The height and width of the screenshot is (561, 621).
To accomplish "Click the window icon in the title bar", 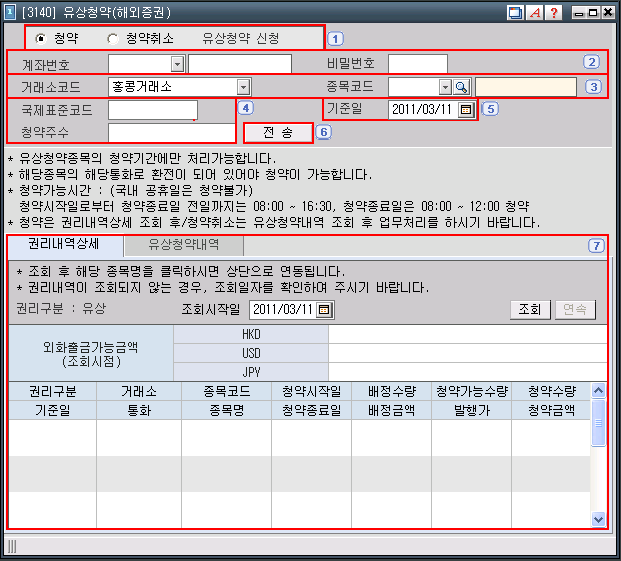I will click(10, 12).
